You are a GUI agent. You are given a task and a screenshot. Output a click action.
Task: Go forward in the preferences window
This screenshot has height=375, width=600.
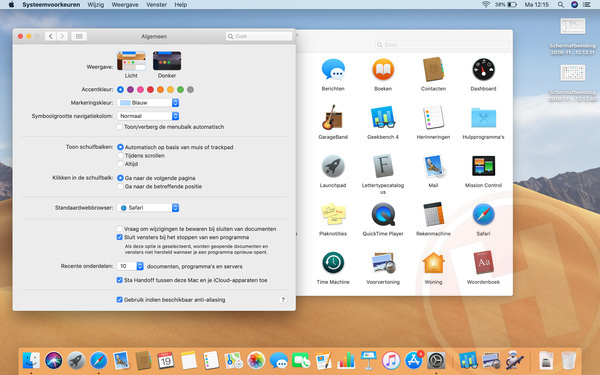pyautogui.click(x=62, y=36)
